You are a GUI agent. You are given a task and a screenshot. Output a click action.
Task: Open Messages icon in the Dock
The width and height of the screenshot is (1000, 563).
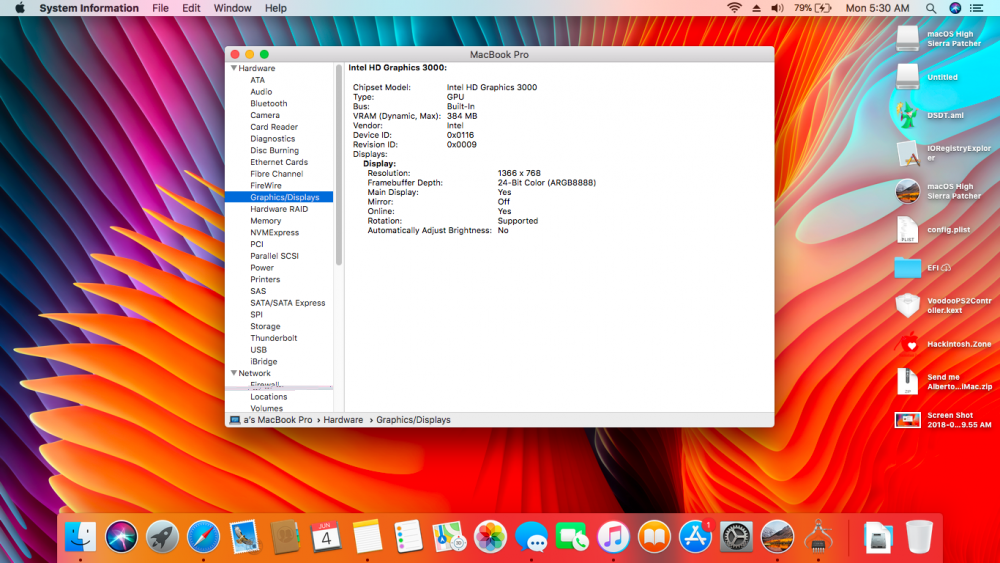531,536
